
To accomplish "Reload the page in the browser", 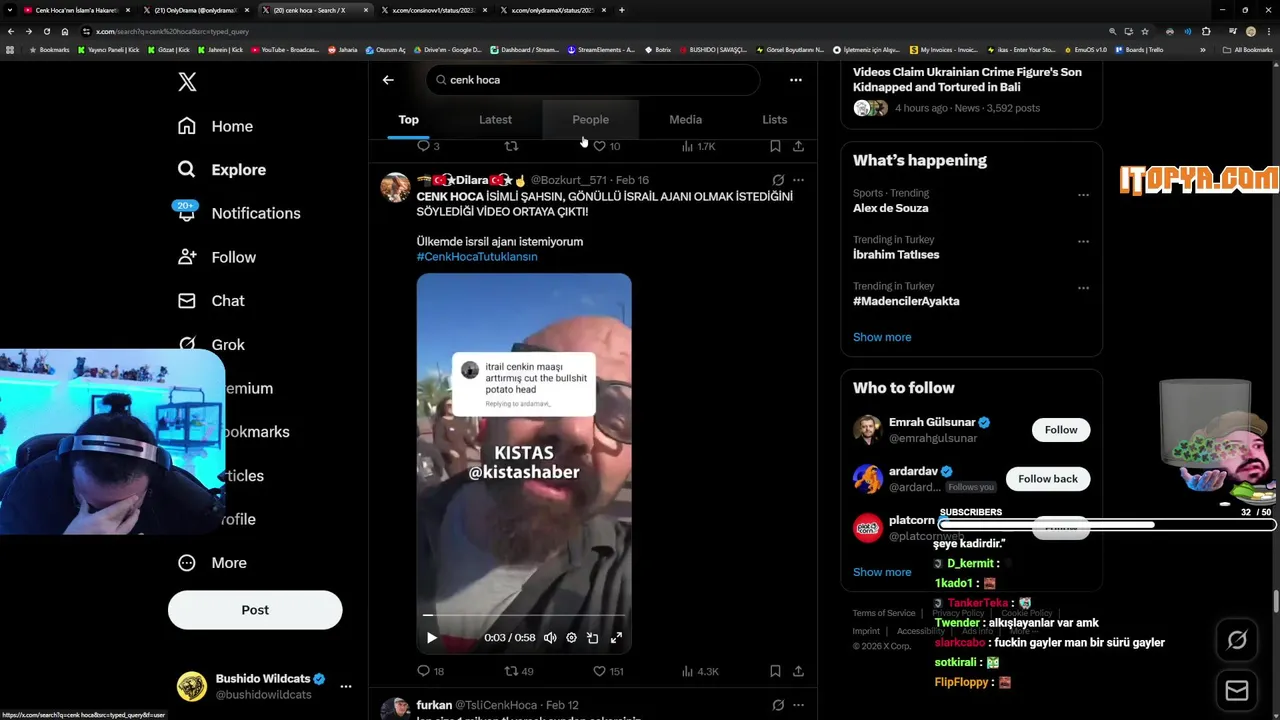I will 46,31.
